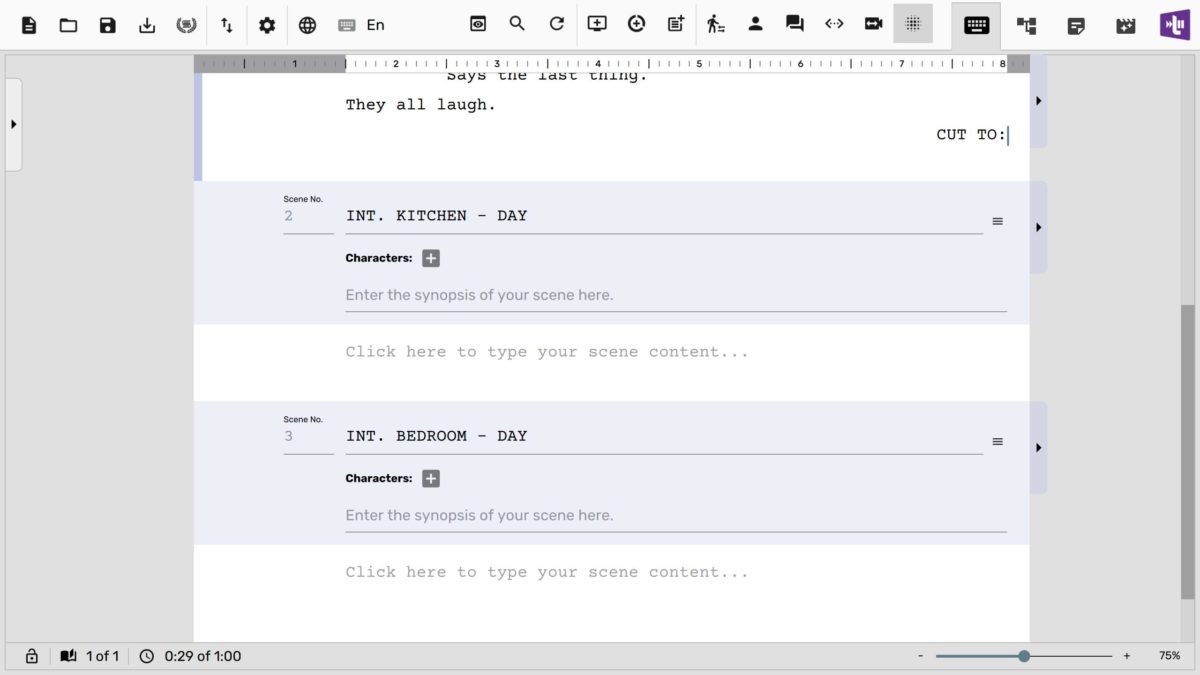
Task: Switch to the Structure tab
Action: [1026, 25]
